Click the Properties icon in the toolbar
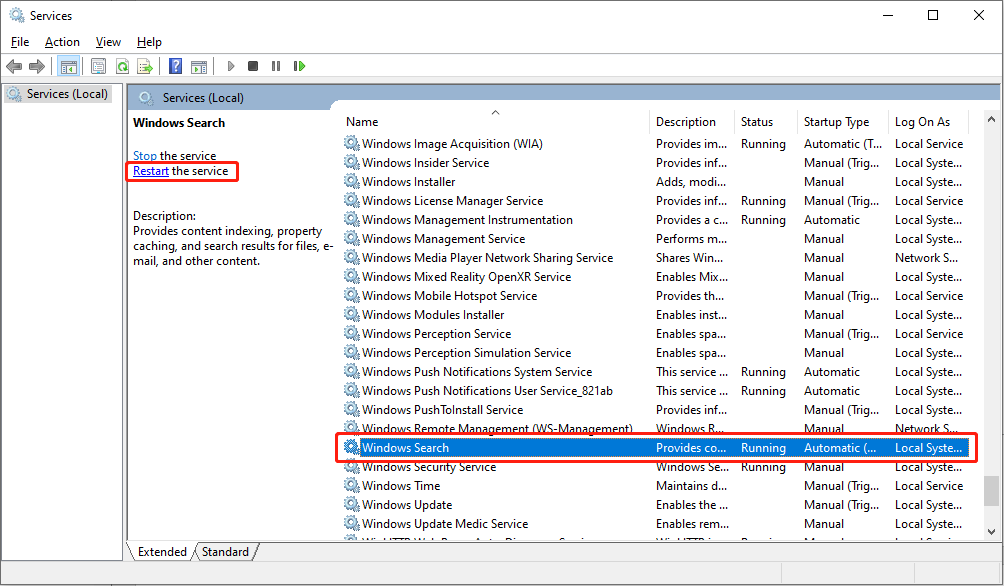 pos(97,66)
